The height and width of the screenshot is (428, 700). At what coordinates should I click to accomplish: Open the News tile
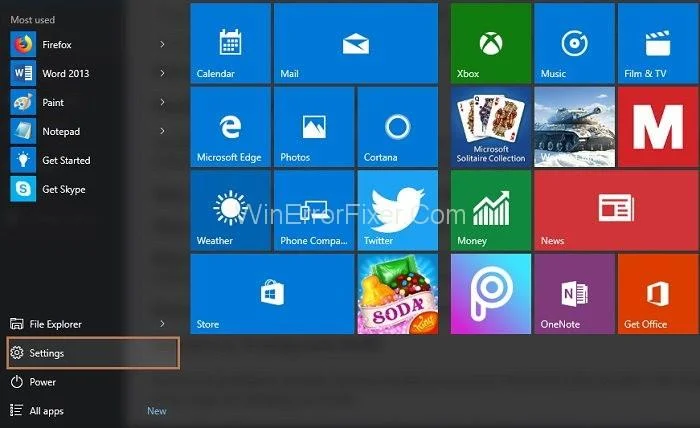tap(616, 210)
